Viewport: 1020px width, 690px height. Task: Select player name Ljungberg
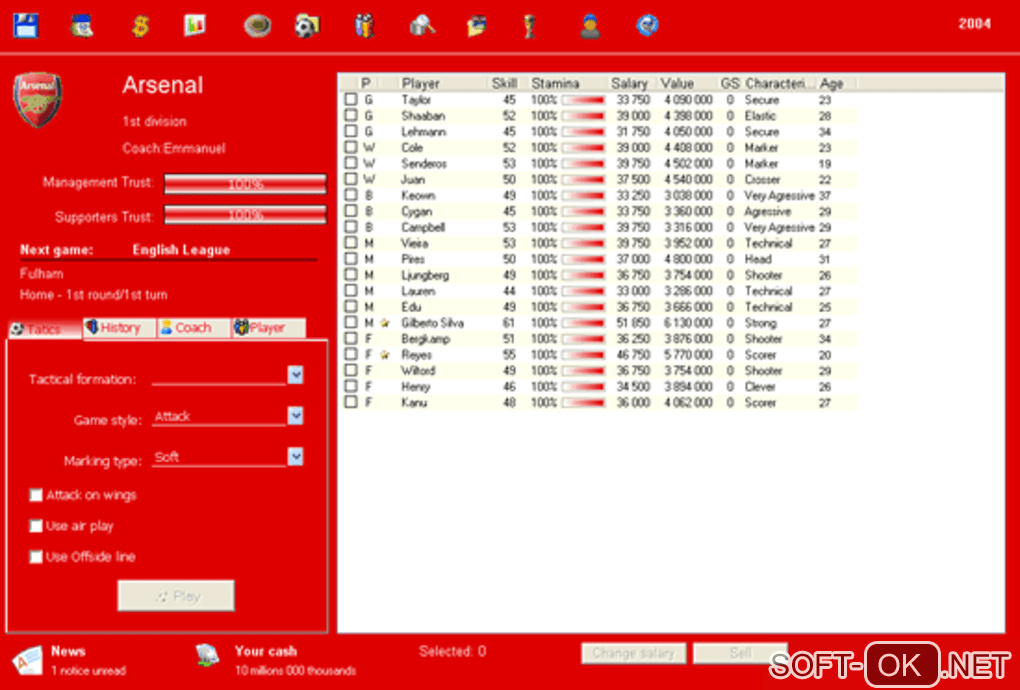(425, 275)
